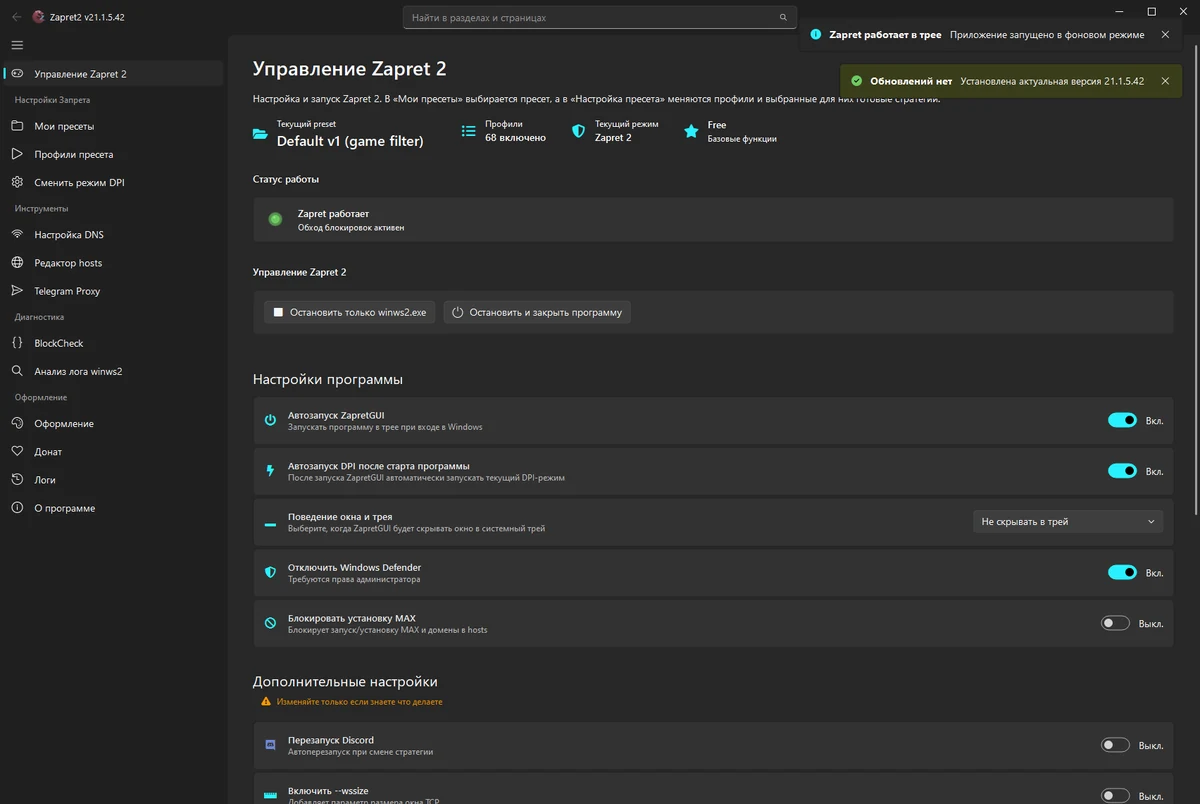The image size is (1200, 804).
Task: Open Мои пресеты page
Action: click(x=113, y=126)
